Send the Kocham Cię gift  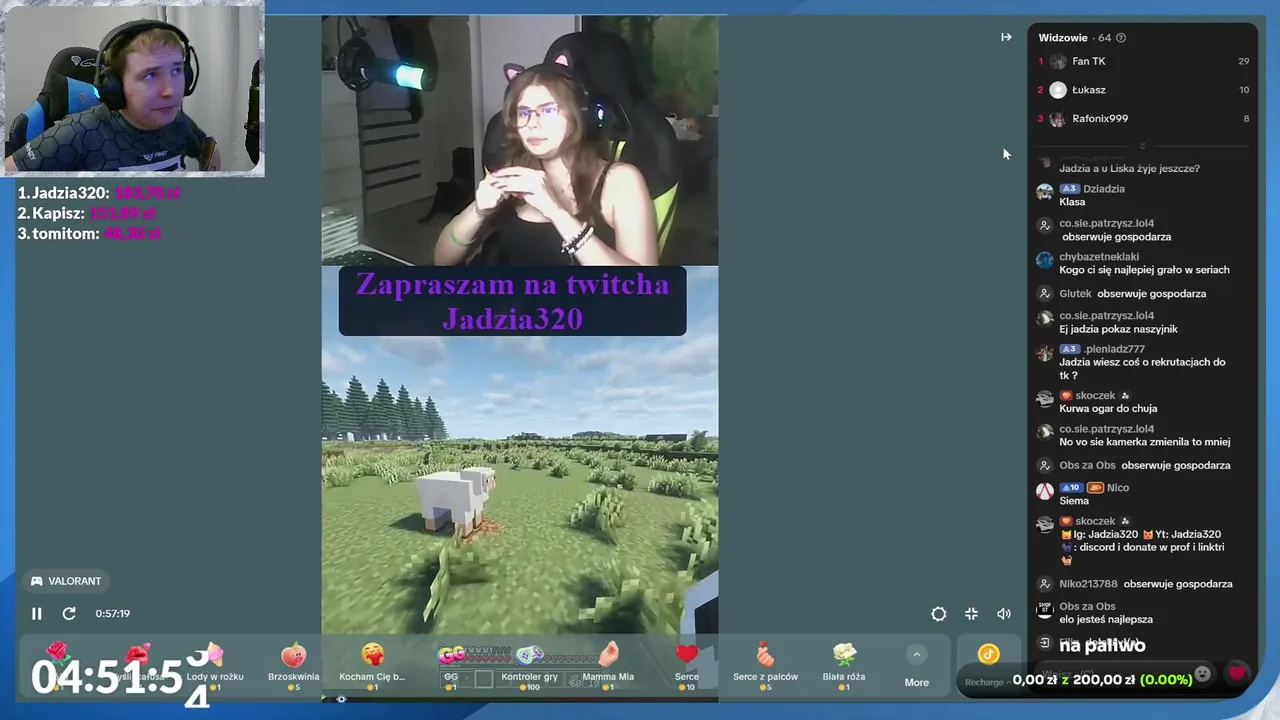(372, 666)
